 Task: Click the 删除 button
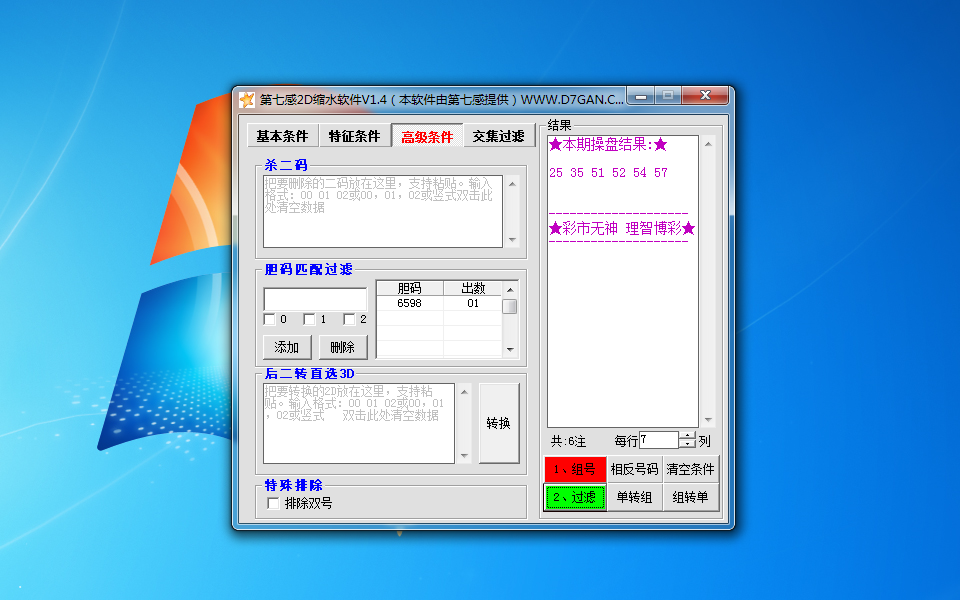click(x=342, y=347)
